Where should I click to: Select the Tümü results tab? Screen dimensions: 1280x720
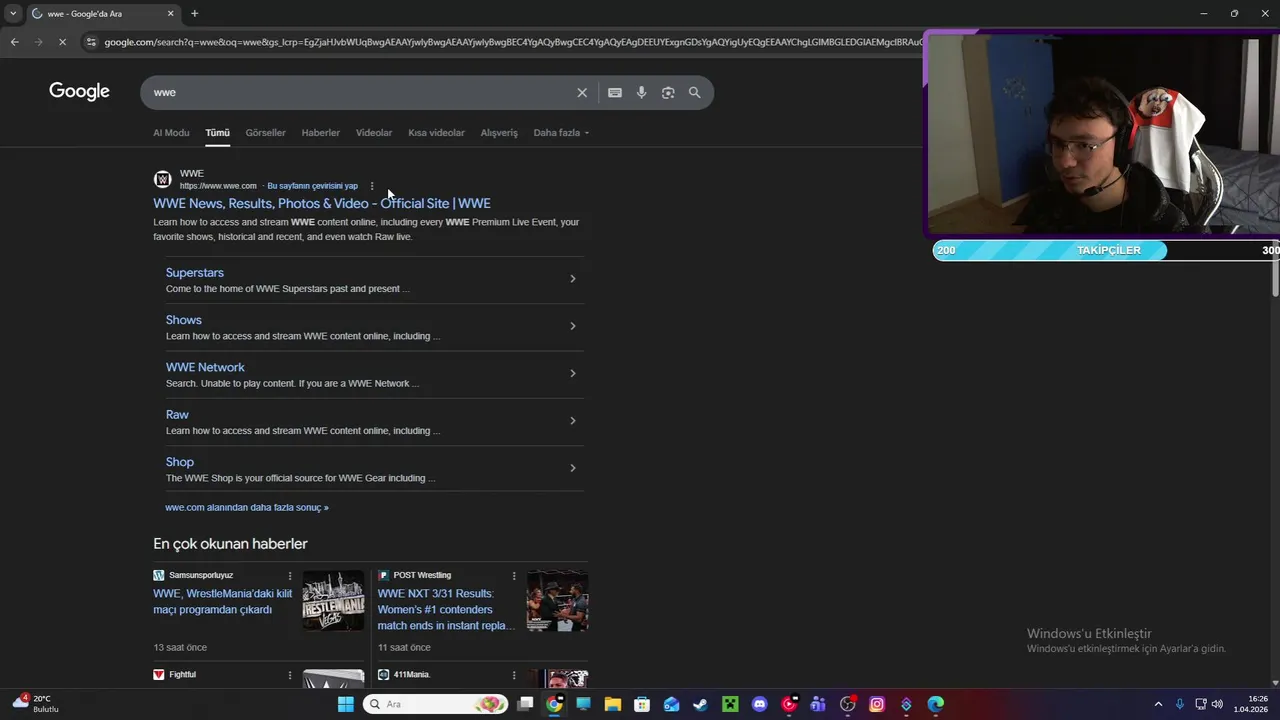217,132
